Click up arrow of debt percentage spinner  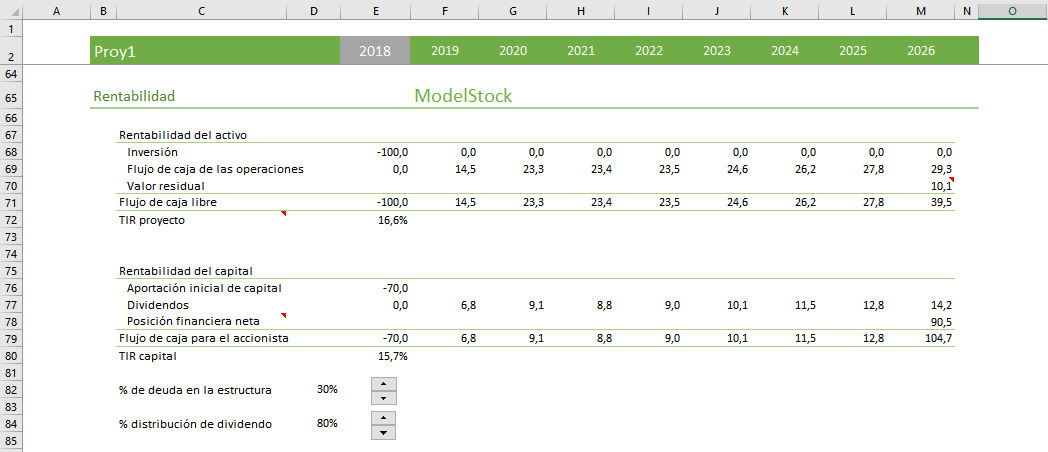click(x=383, y=383)
